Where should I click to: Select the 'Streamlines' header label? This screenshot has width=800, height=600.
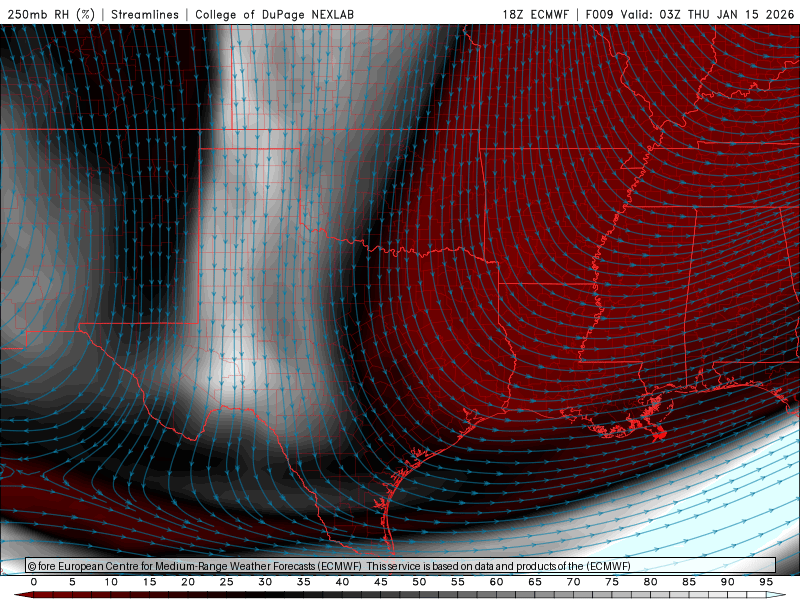145,14
